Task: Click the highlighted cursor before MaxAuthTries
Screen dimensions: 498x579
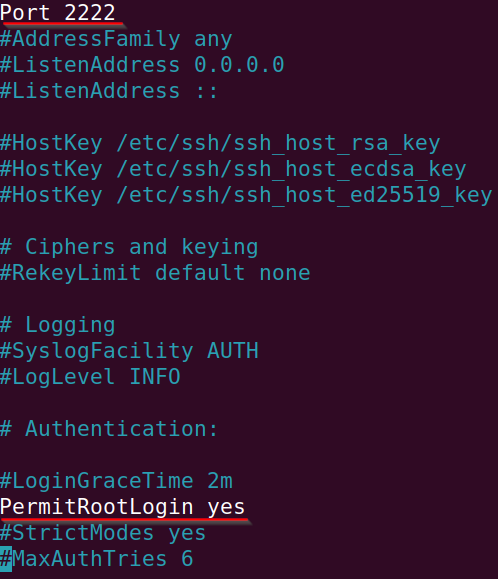Action: click(6, 559)
